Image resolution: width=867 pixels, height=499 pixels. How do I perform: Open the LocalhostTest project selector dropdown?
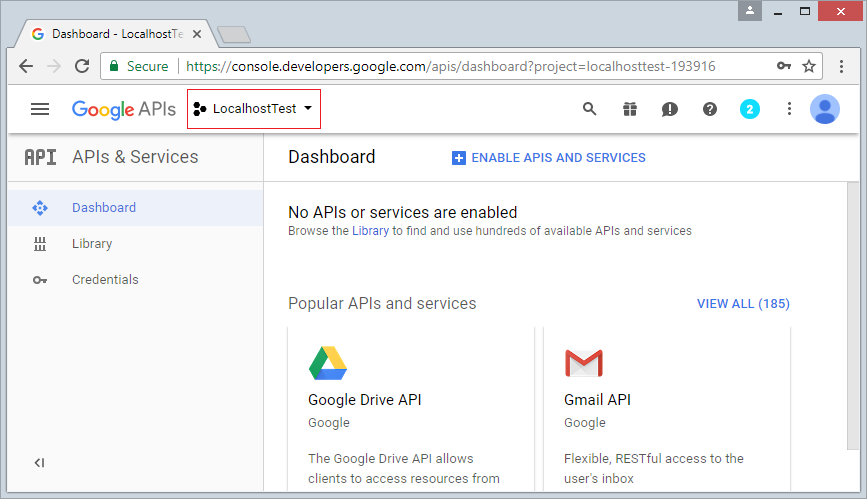click(x=254, y=109)
